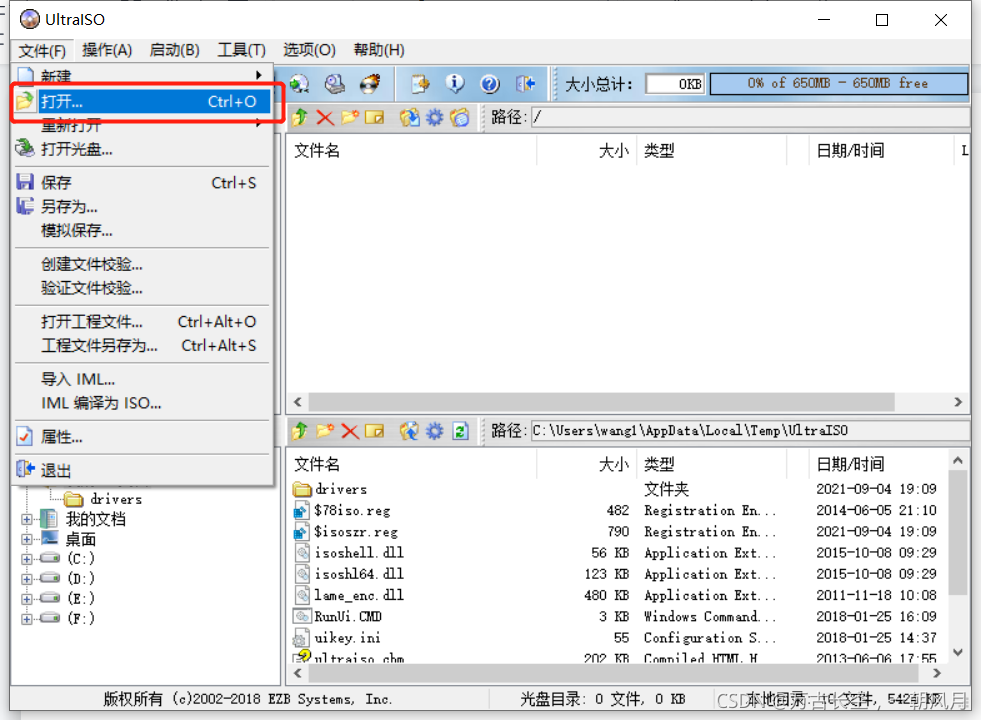
Task: Click the red X delete icon in image pane toolbar
Action: tap(325, 117)
